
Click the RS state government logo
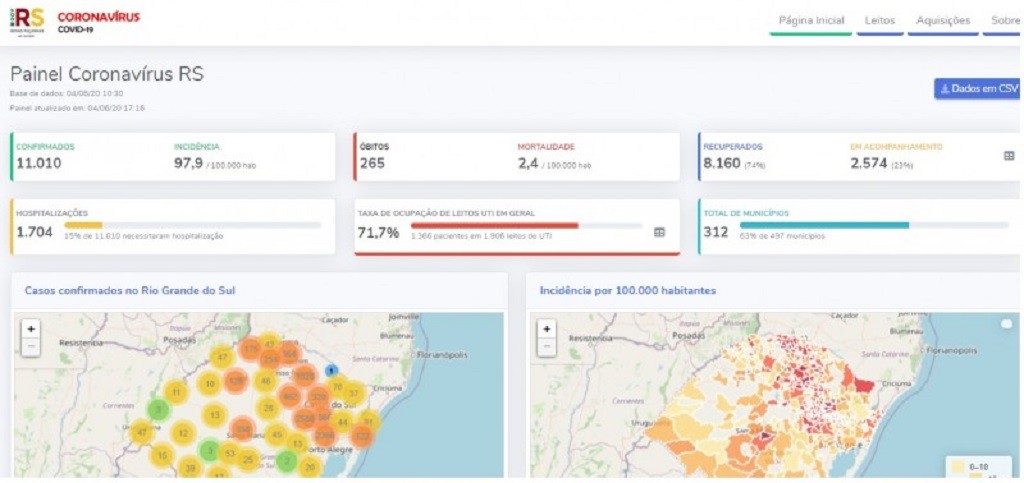pyautogui.click(x=28, y=20)
